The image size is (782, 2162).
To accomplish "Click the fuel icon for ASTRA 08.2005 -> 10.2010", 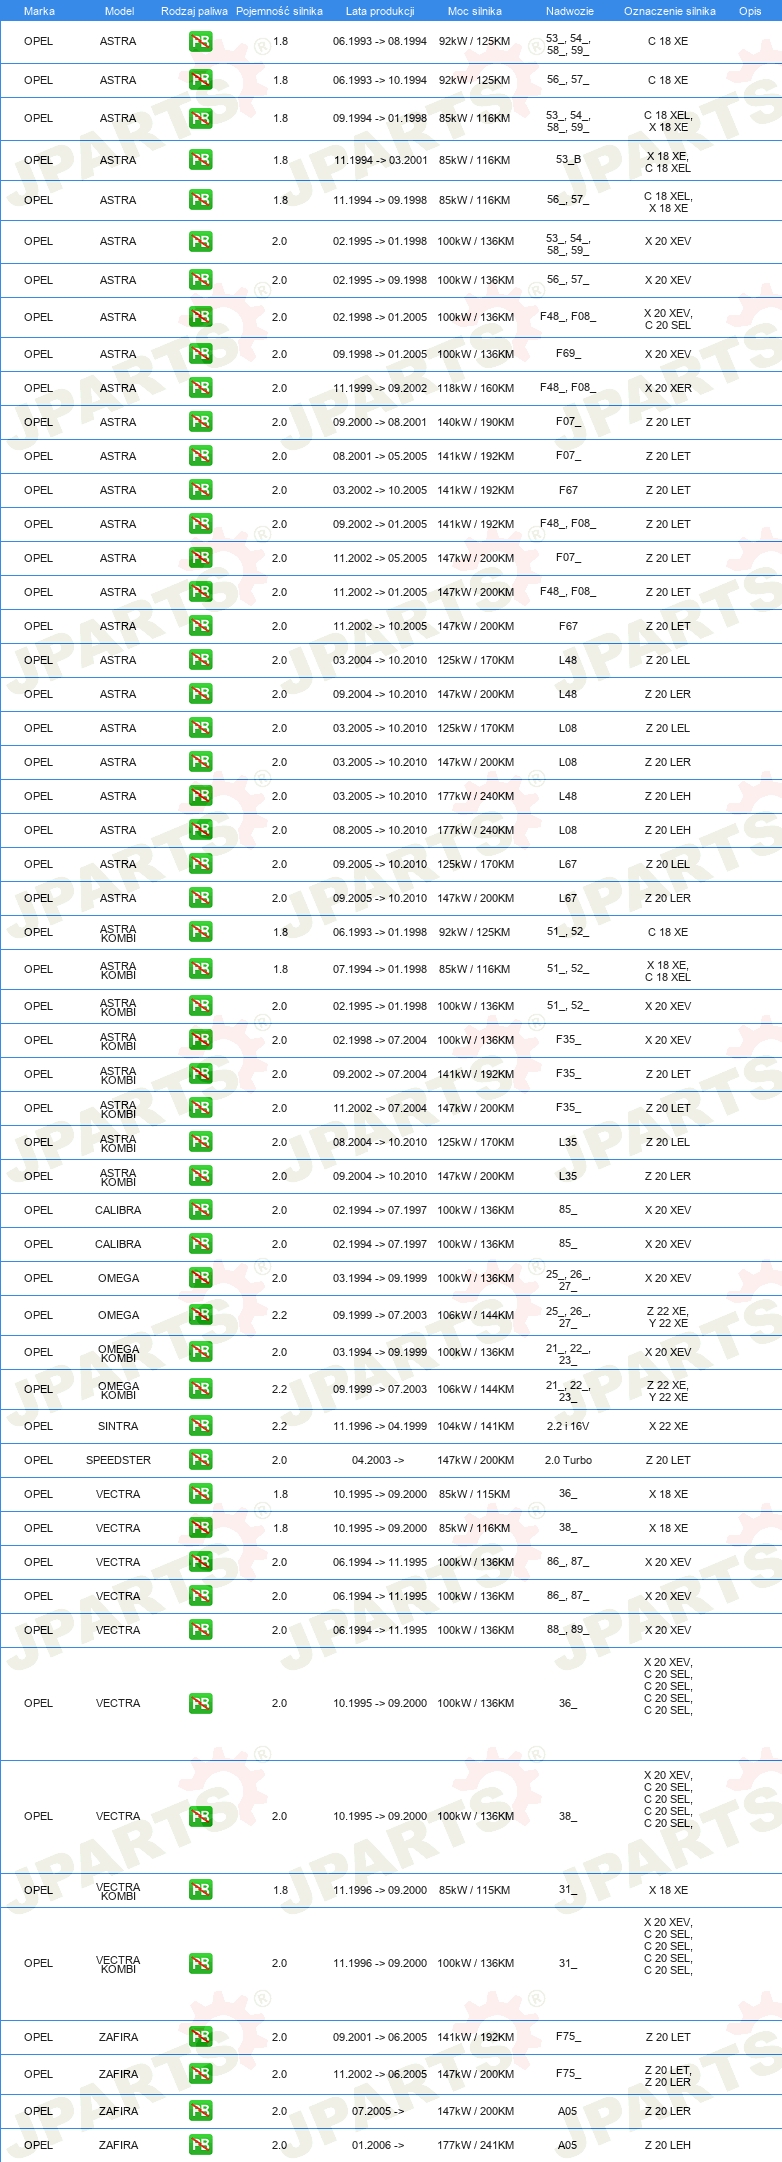I will 200,830.
